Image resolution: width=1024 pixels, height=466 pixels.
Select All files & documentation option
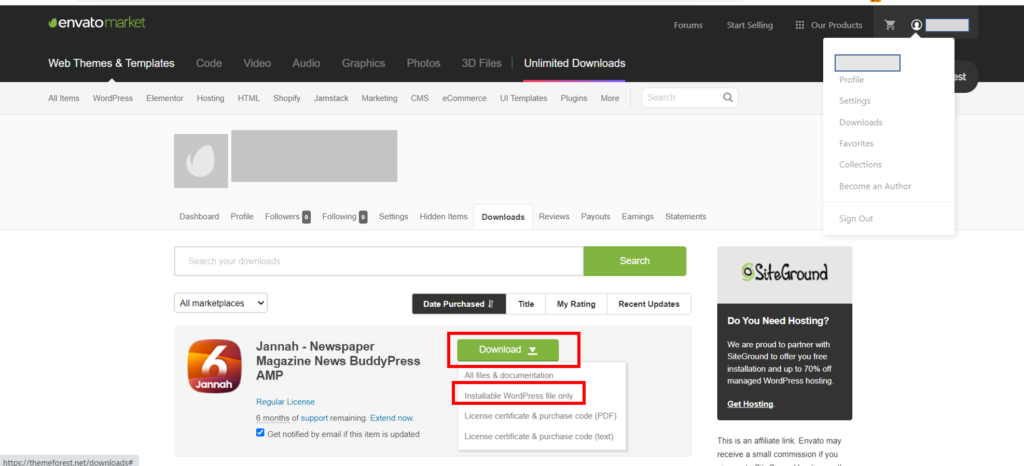[509, 375]
